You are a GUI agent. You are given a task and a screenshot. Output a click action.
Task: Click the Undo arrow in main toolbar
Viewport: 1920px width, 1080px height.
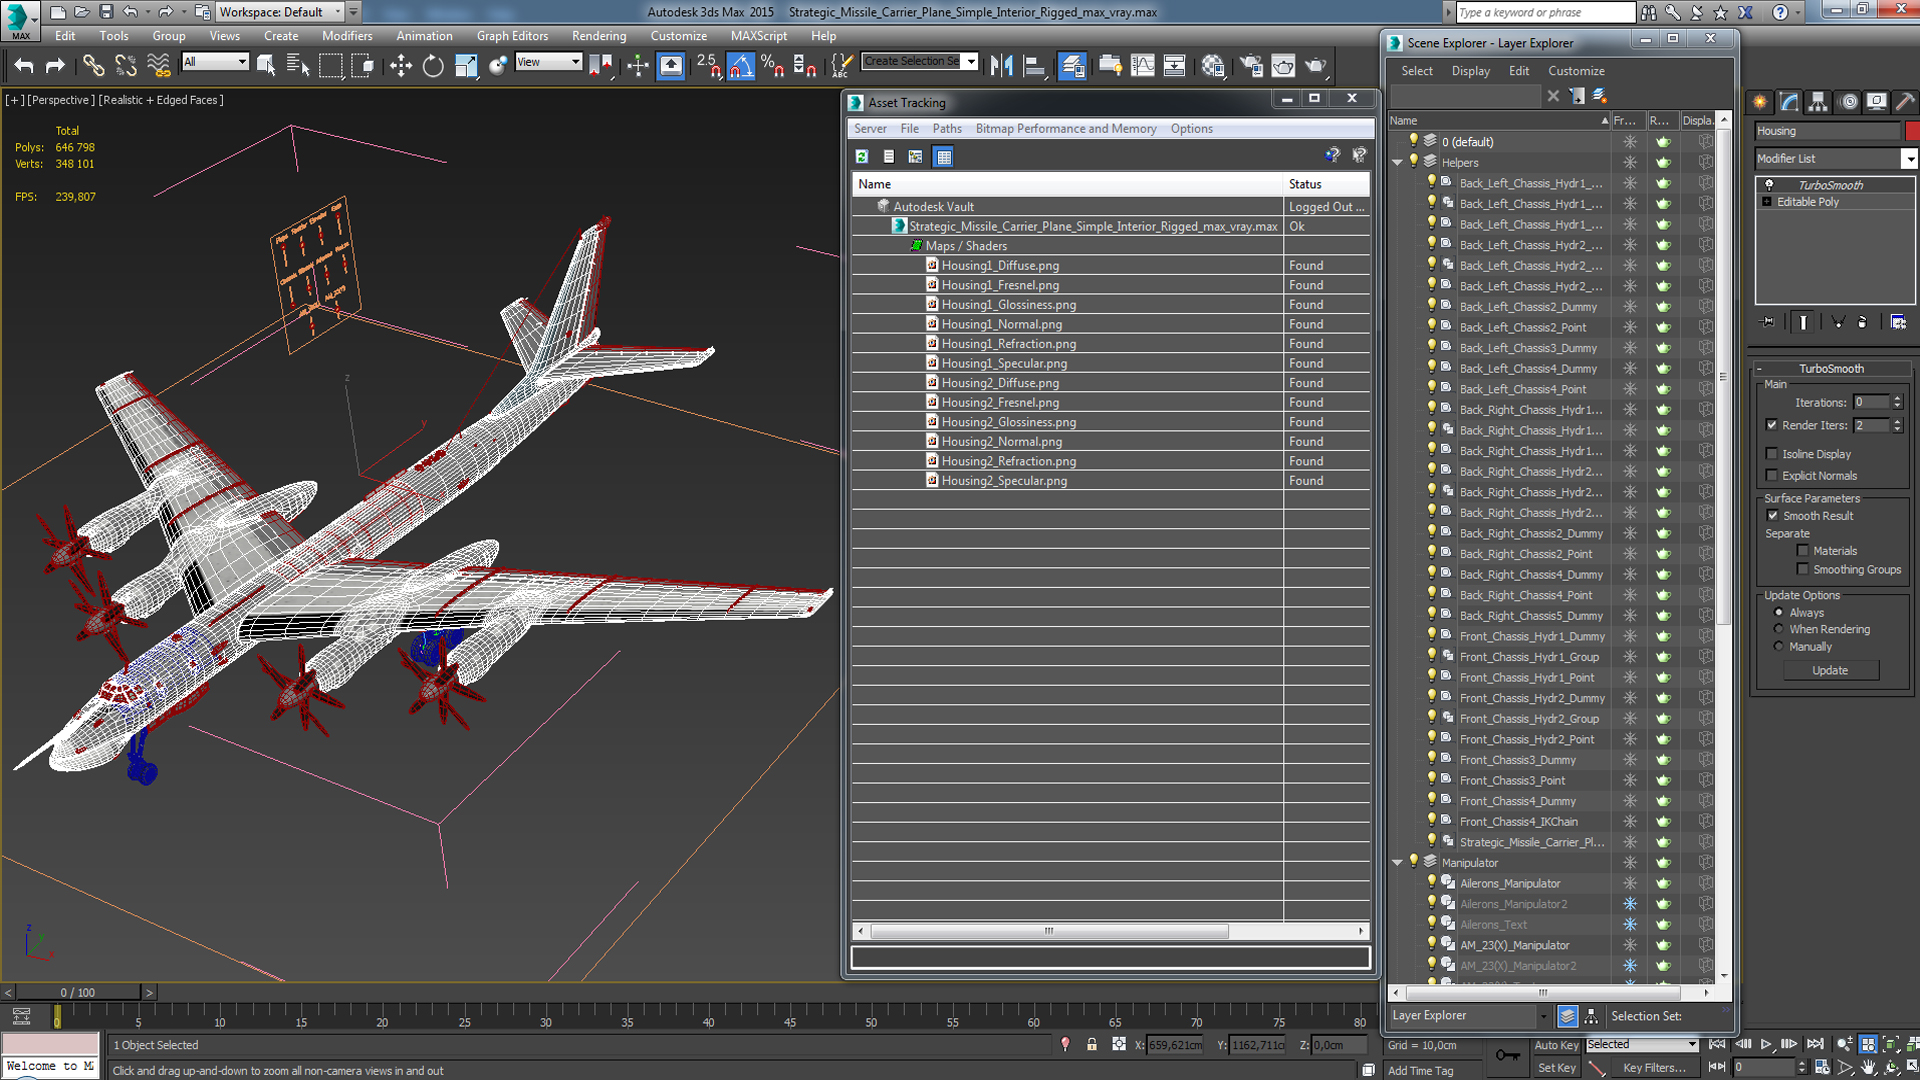pyautogui.click(x=24, y=66)
